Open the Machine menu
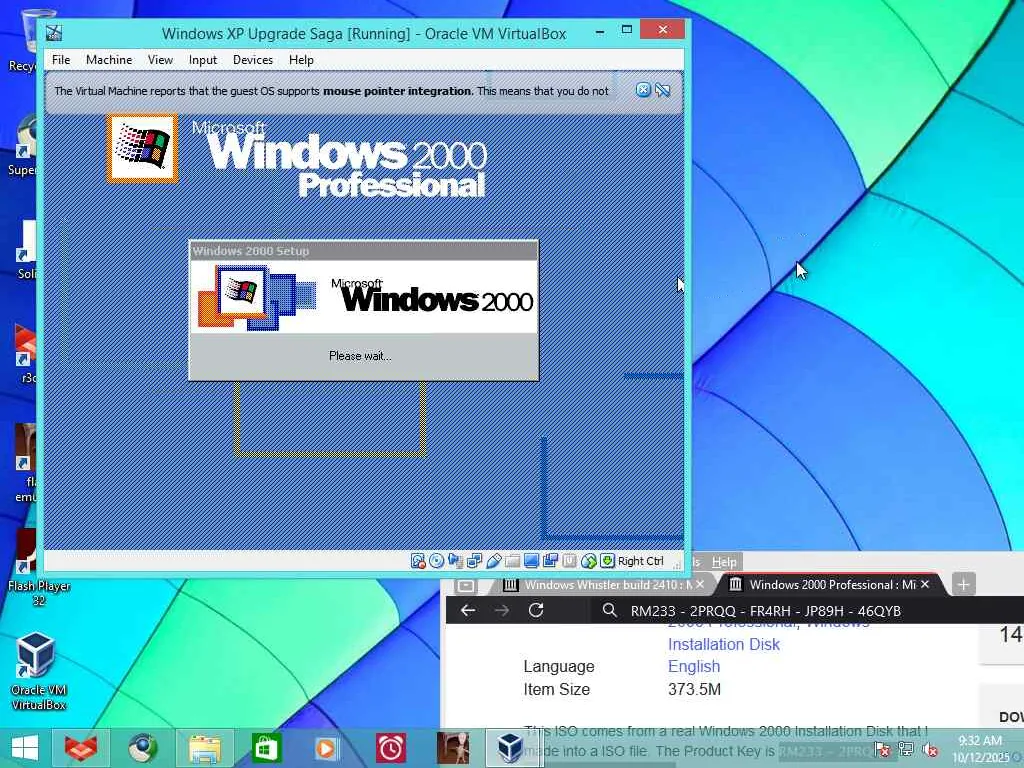 tap(109, 59)
